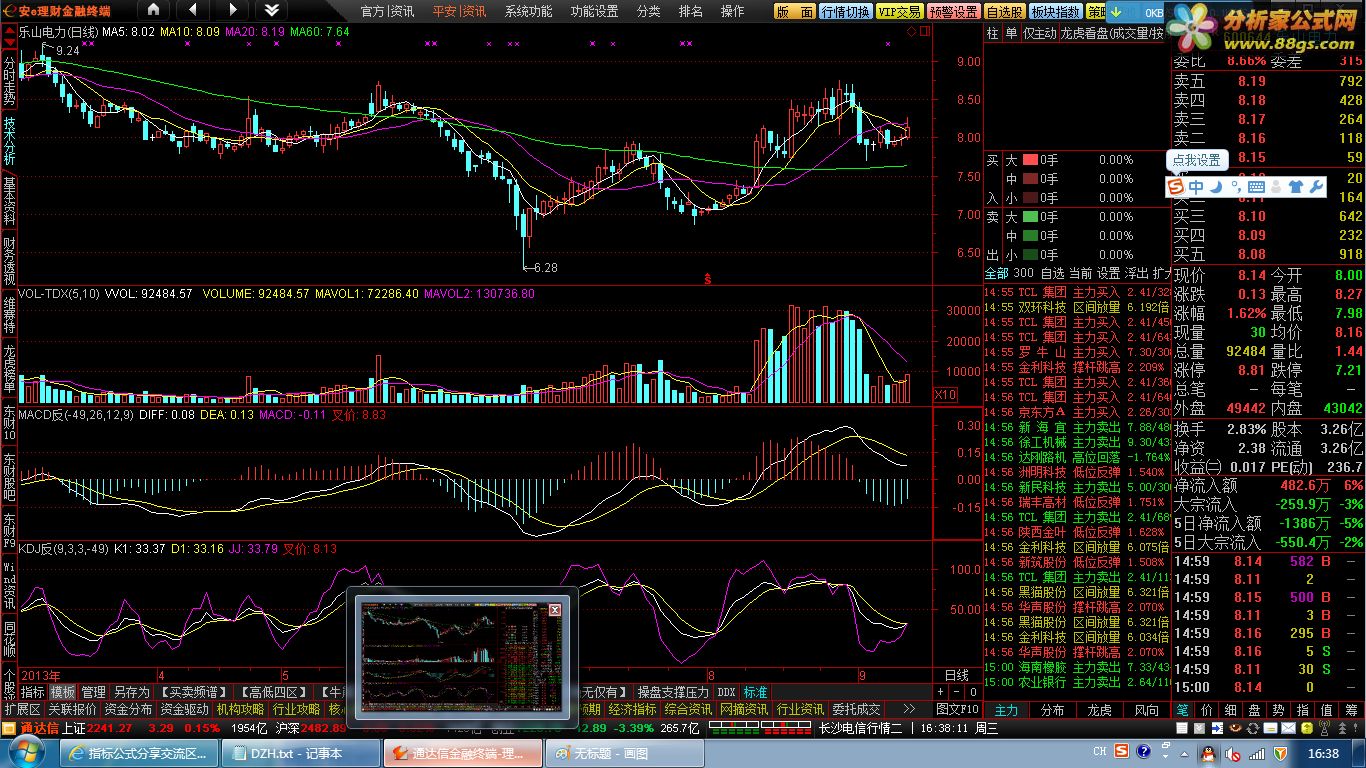Click the Sogou S logo on IME bar
Screen dimensions: 1366x768
click(x=1177, y=187)
